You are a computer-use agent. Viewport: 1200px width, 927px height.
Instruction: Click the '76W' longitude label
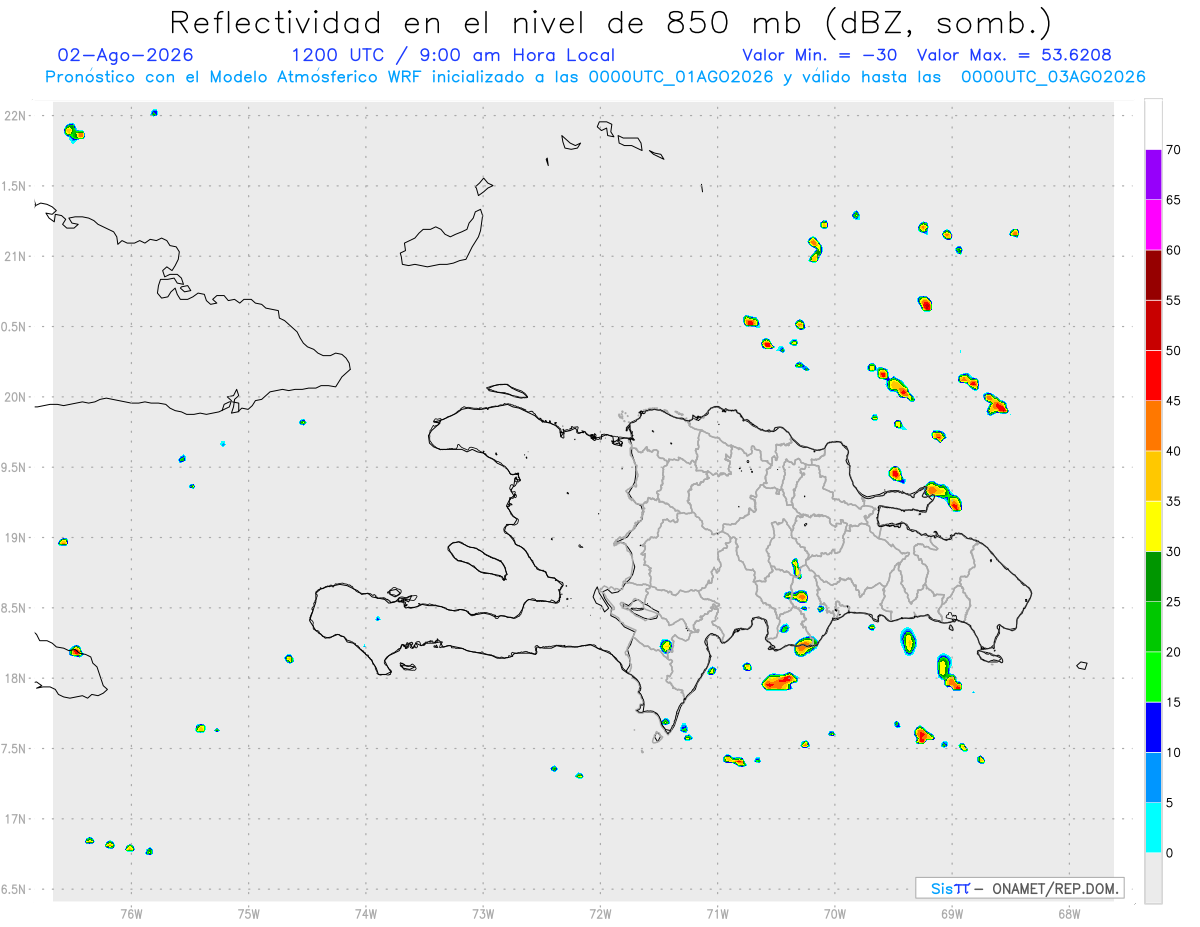click(131, 912)
